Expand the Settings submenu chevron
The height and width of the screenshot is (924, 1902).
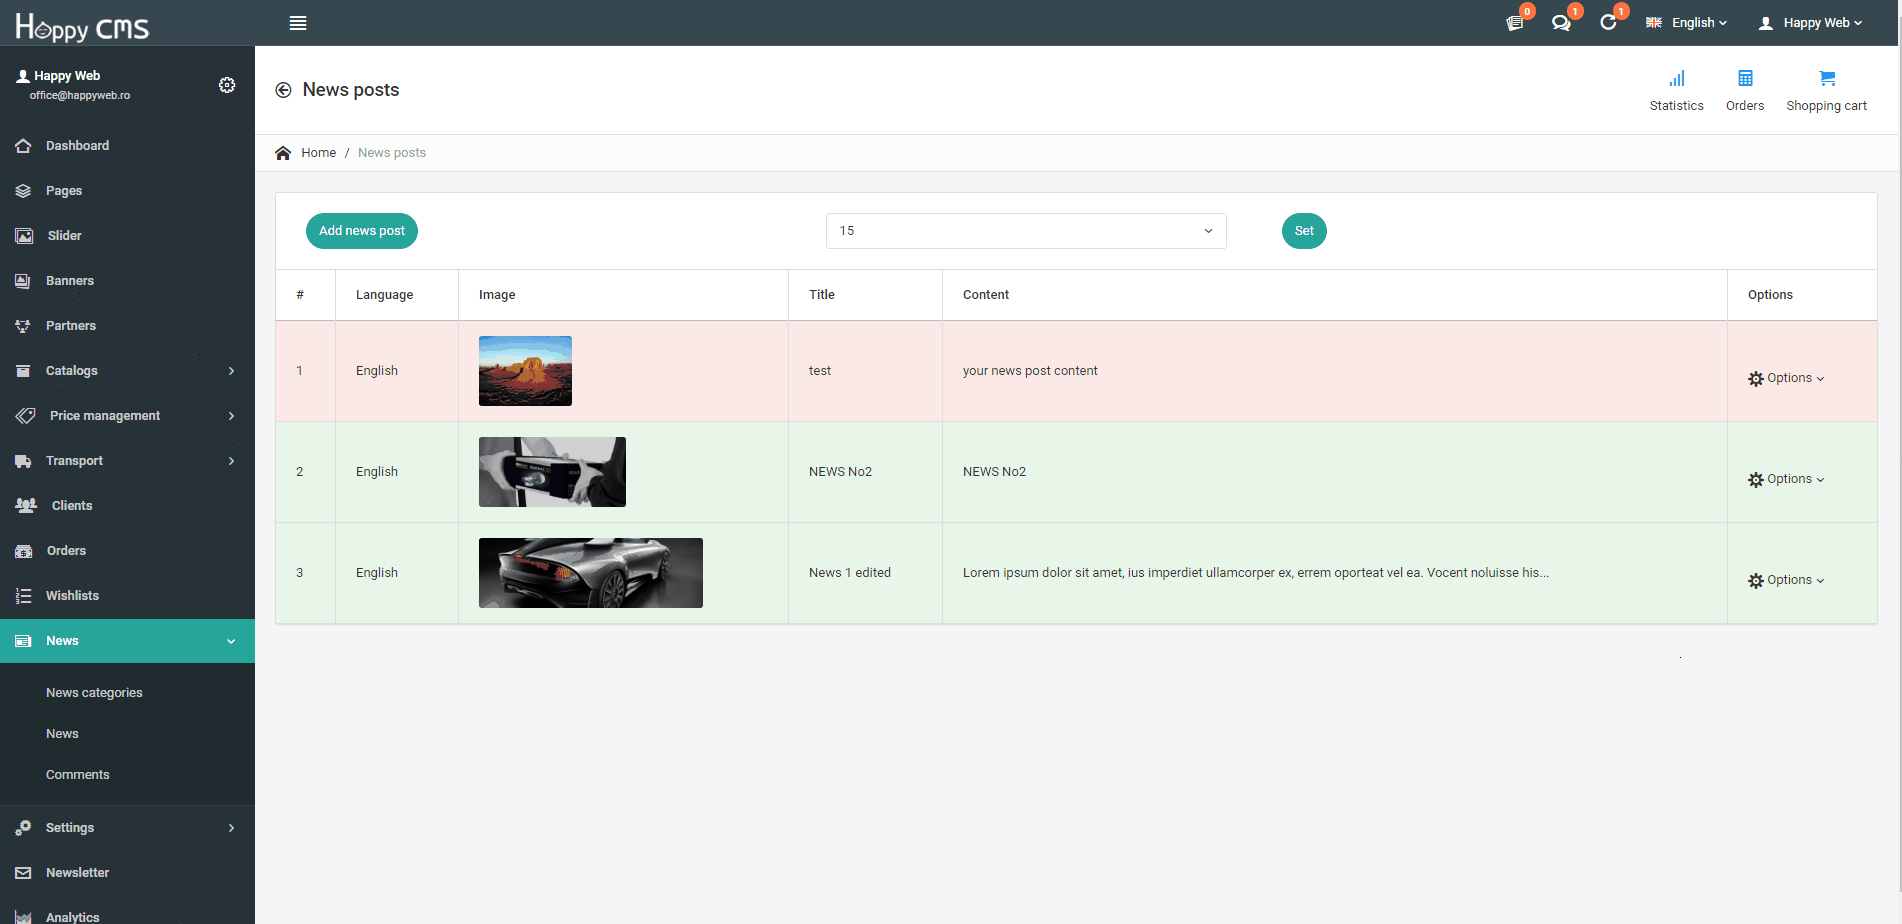coord(231,828)
